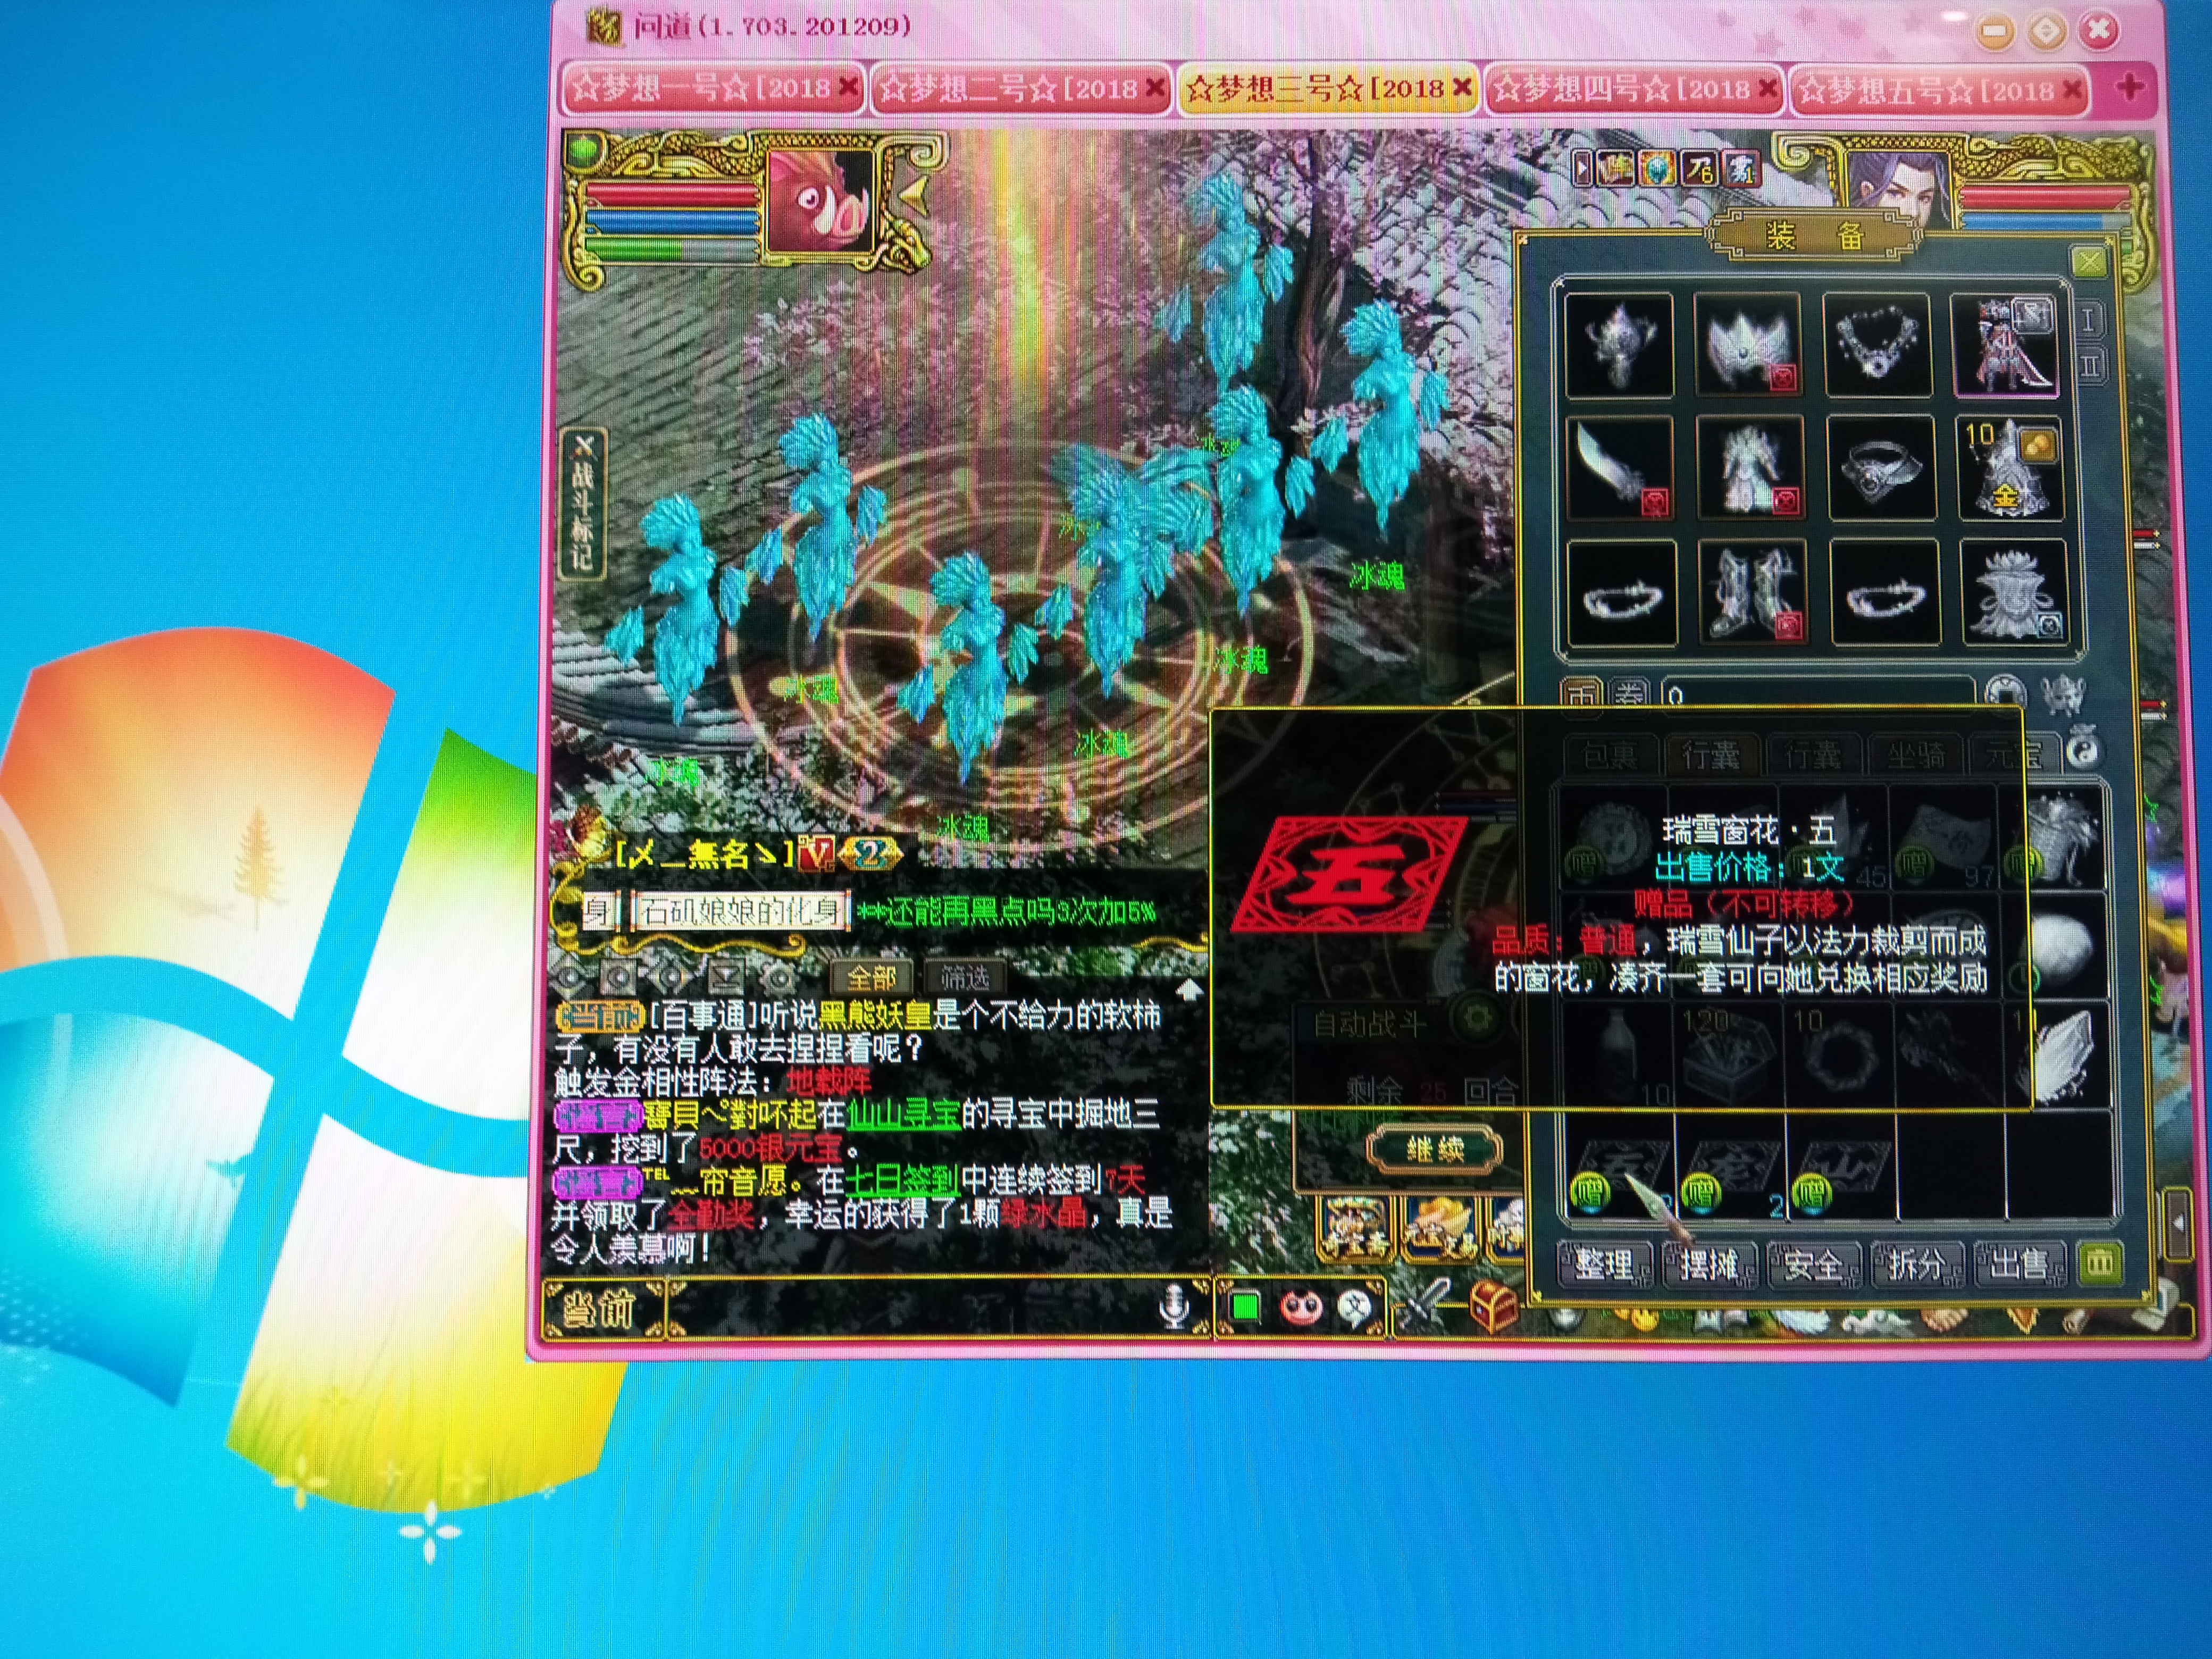This screenshot has width=2212, height=1659.
Task: Click the money amount field
Action: pyautogui.click(x=1818, y=693)
